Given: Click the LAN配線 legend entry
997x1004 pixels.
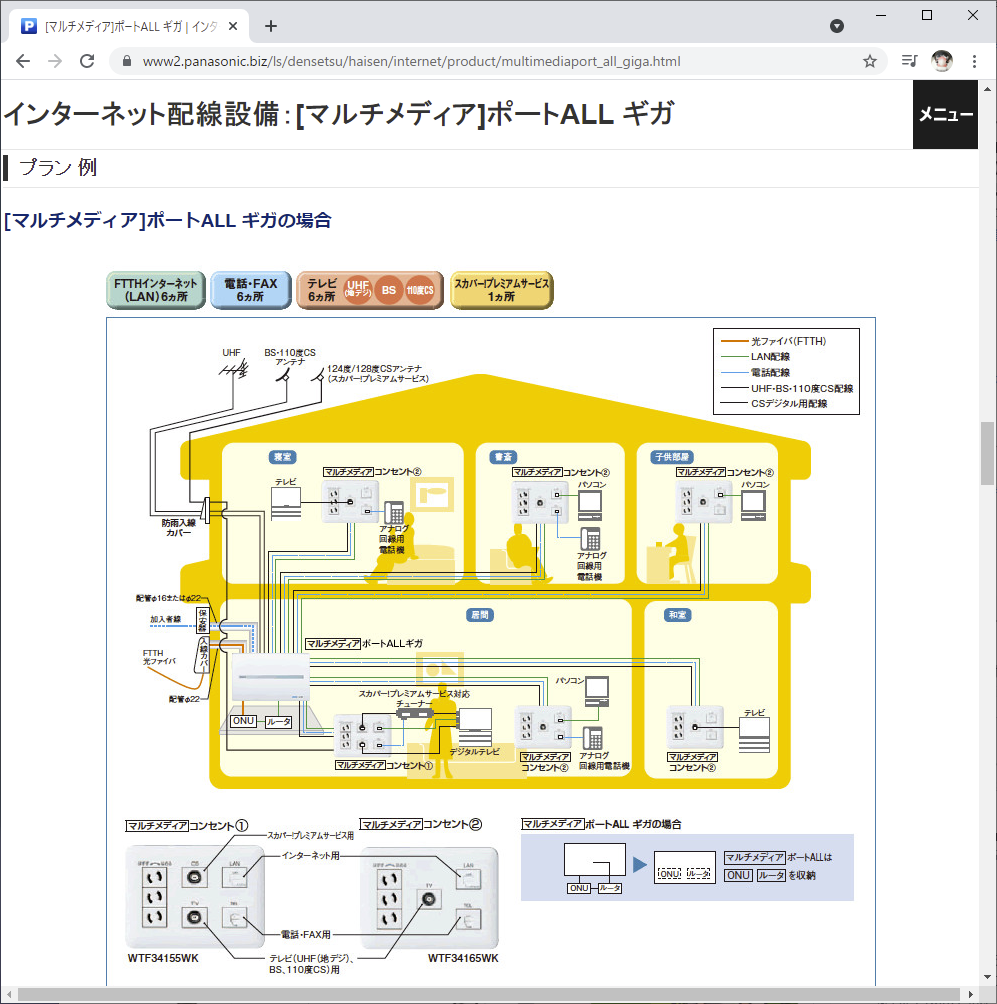Looking at the screenshot, I should [x=756, y=357].
